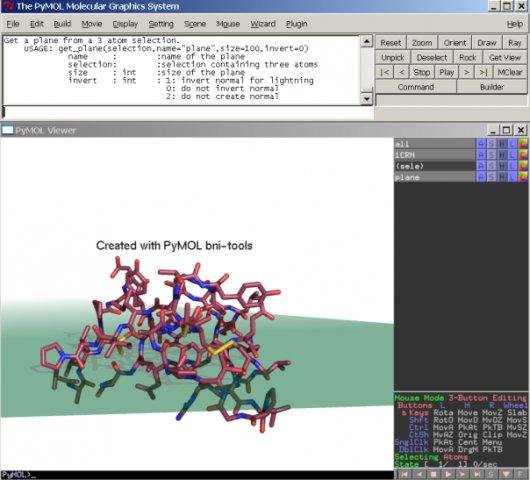Image resolution: width=530 pixels, height=480 pixels.
Task: Open the Scene menu
Action: click(195, 24)
